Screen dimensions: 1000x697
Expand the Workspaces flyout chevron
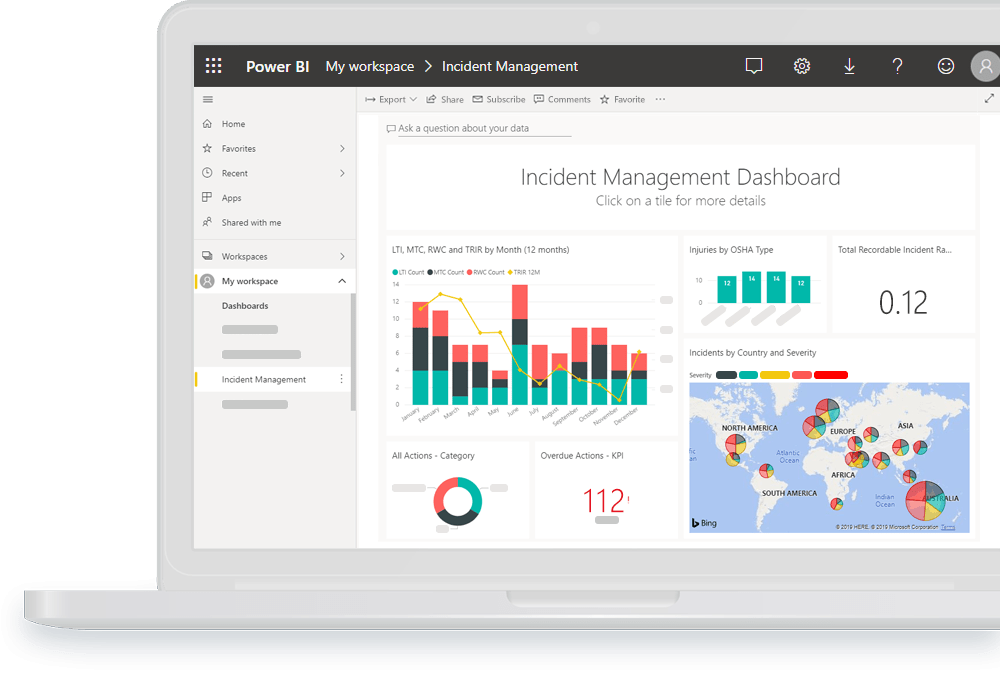click(x=342, y=256)
